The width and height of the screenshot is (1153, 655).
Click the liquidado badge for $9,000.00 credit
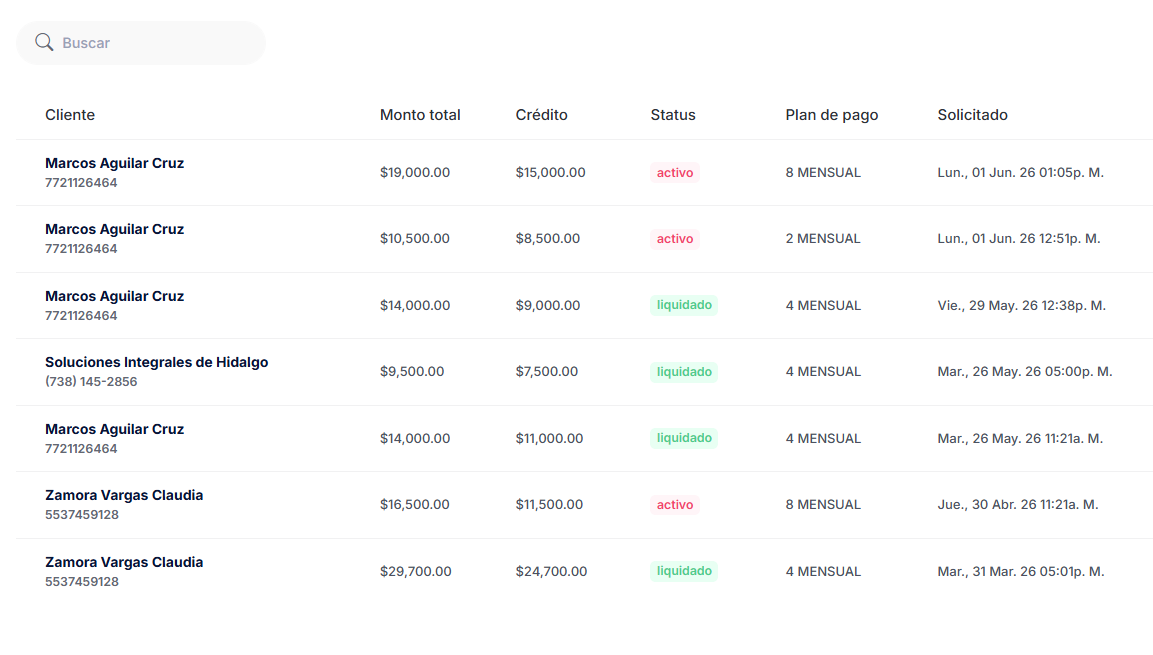(684, 305)
